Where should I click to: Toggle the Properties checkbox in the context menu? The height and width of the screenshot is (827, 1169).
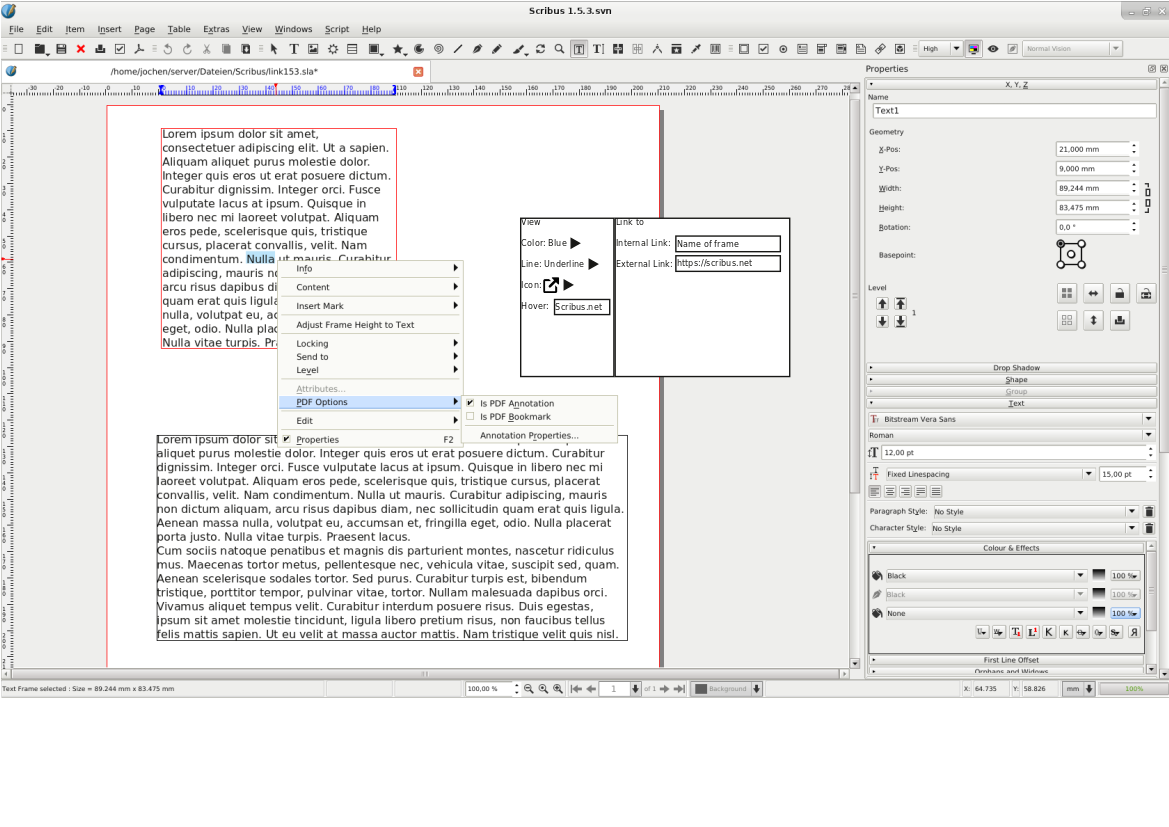point(286,439)
